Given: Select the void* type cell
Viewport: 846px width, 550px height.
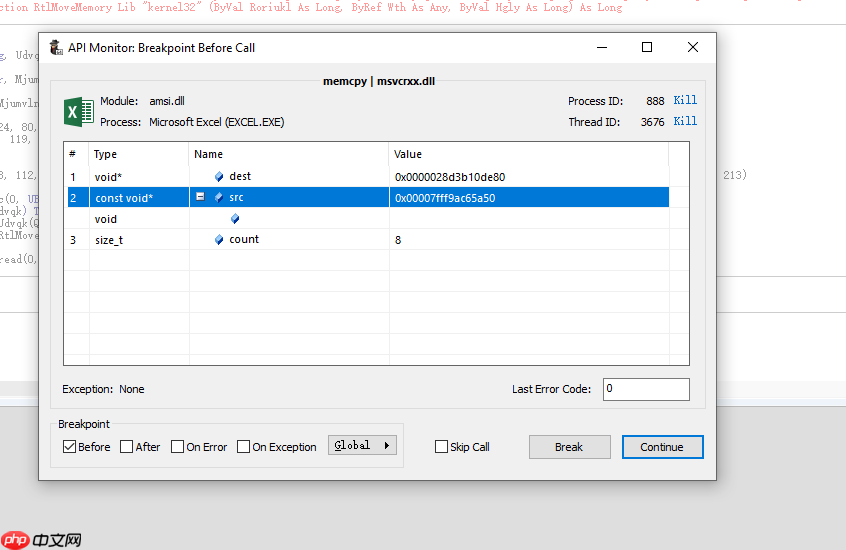Looking at the screenshot, I should click(108, 177).
